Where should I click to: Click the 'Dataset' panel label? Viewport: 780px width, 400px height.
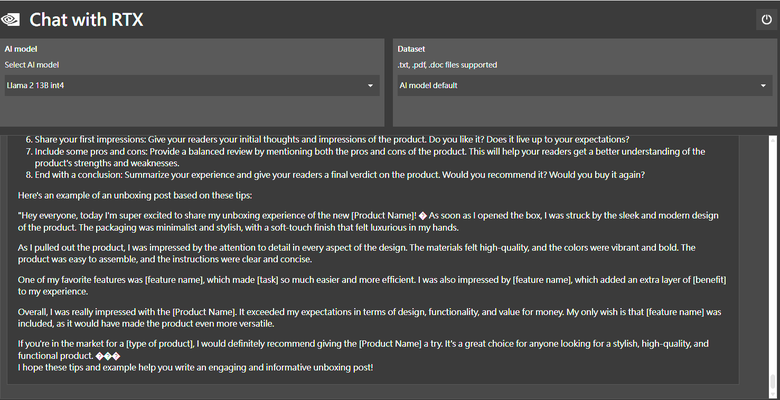point(411,49)
